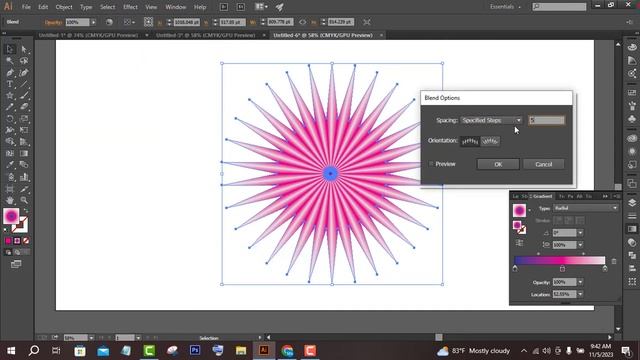Click the Windows Start button
This screenshot has height=360, width=640.
[x=11, y=351]
